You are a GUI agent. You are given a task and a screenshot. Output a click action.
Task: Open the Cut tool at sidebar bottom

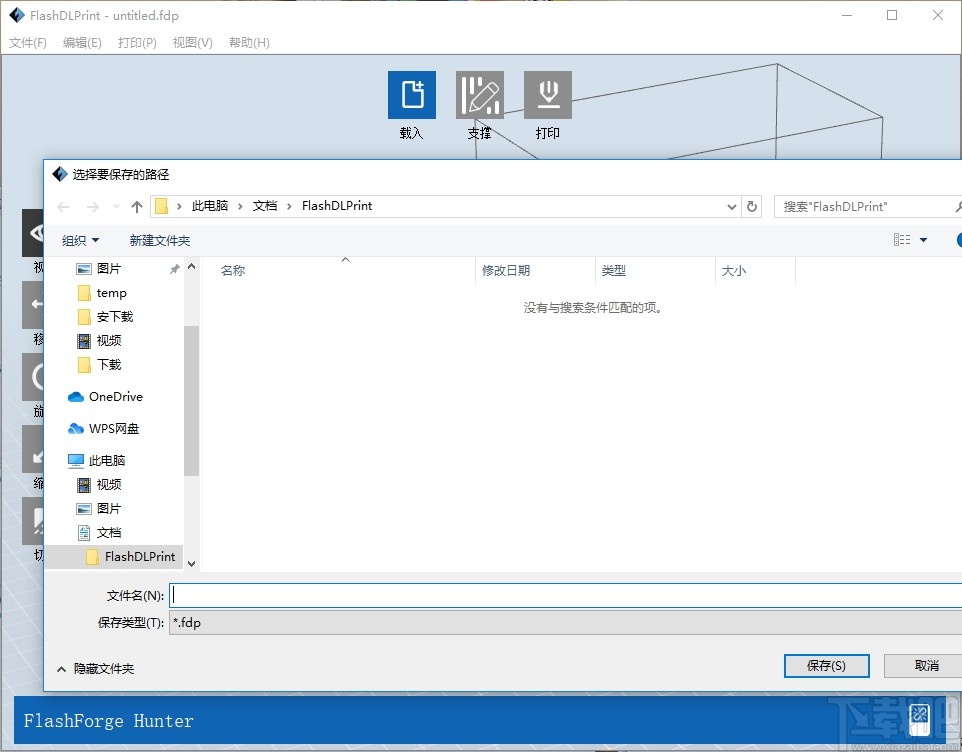(35, 520)
